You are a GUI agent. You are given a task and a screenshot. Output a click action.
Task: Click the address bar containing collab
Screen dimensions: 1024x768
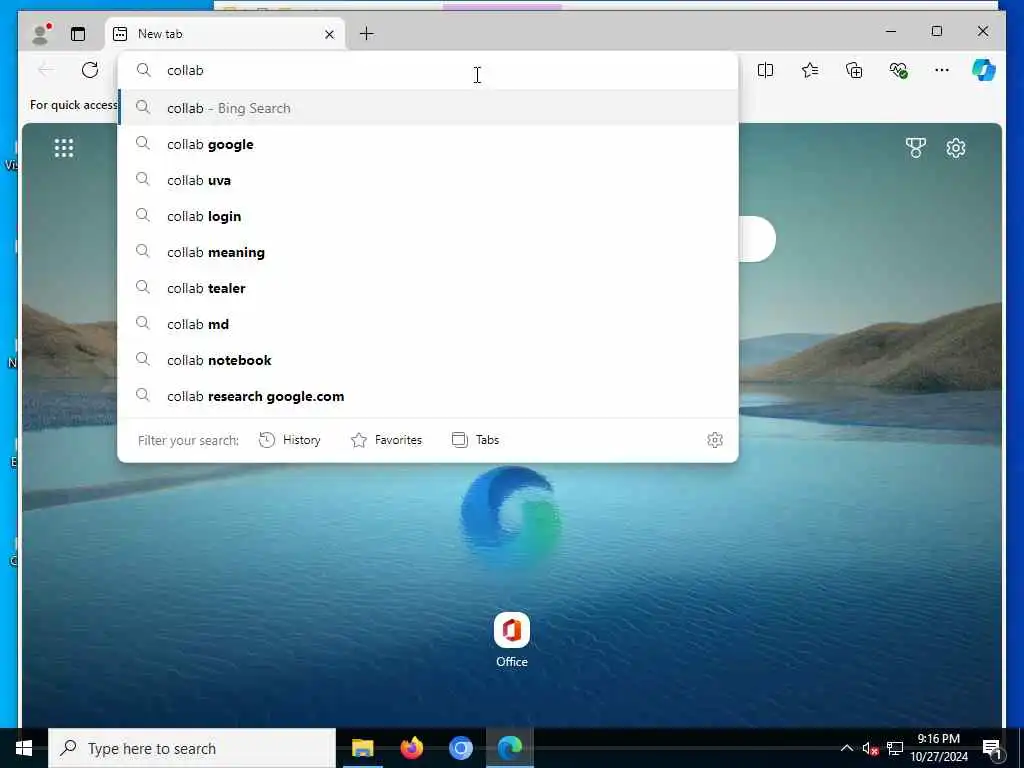tap(428, 71)
